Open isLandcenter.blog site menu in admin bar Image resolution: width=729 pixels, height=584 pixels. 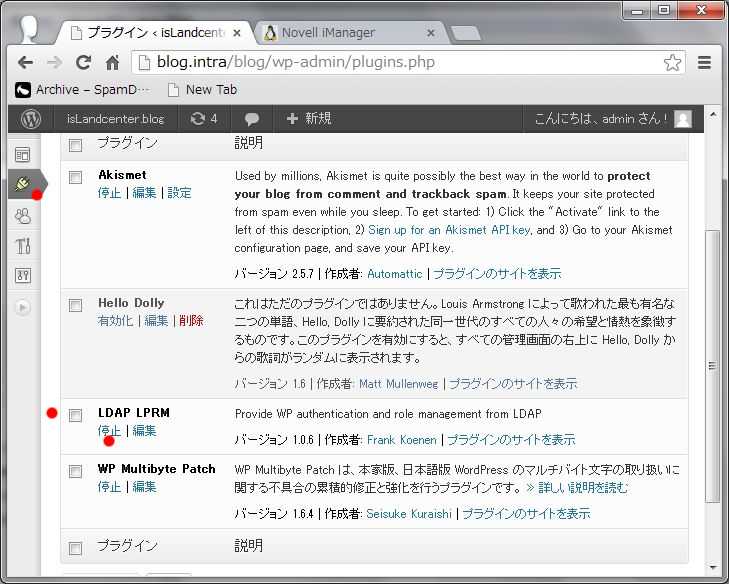tap(115, 119)
